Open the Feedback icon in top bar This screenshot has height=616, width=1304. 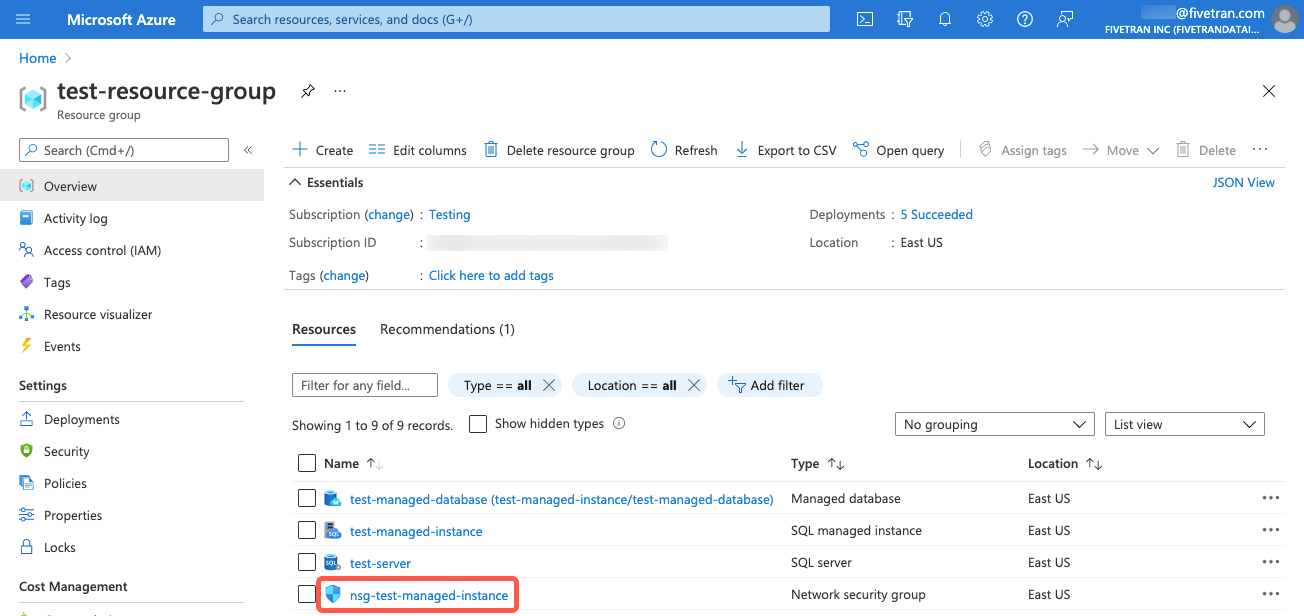(1065, 19)
